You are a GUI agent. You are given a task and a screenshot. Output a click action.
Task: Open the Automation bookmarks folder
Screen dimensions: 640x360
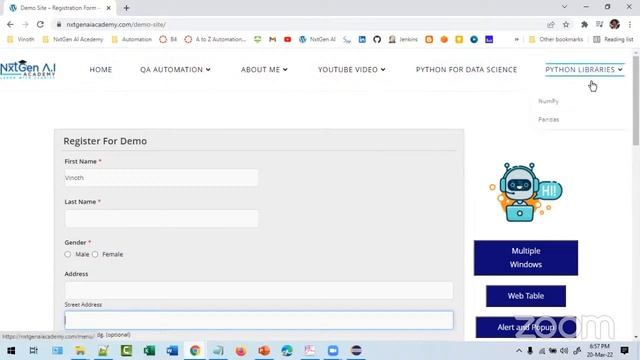pyautogui.click(x=132, y=39)
